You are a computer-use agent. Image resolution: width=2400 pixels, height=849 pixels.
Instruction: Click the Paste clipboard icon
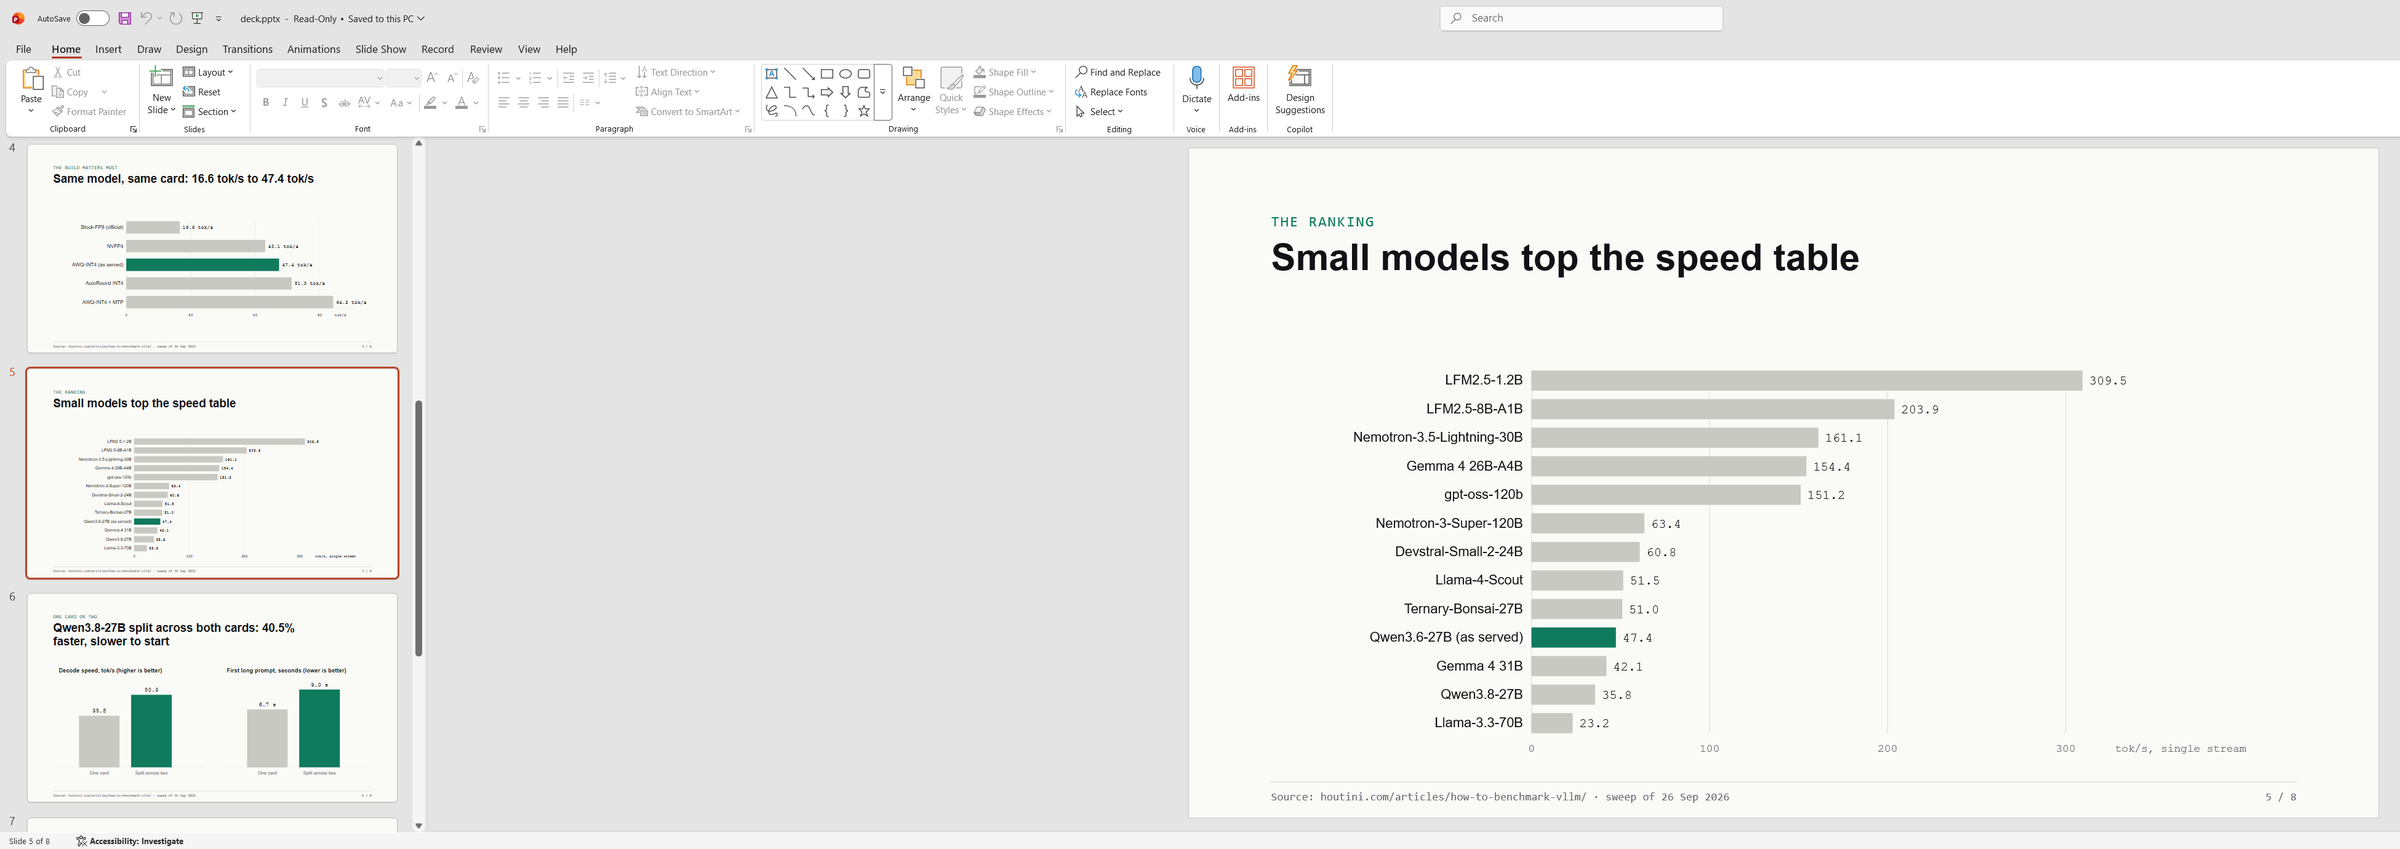coord(32,79)
